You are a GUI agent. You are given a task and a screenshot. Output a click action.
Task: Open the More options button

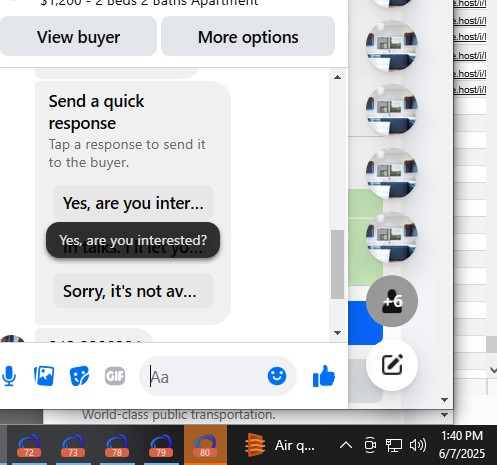pos(248,36)
